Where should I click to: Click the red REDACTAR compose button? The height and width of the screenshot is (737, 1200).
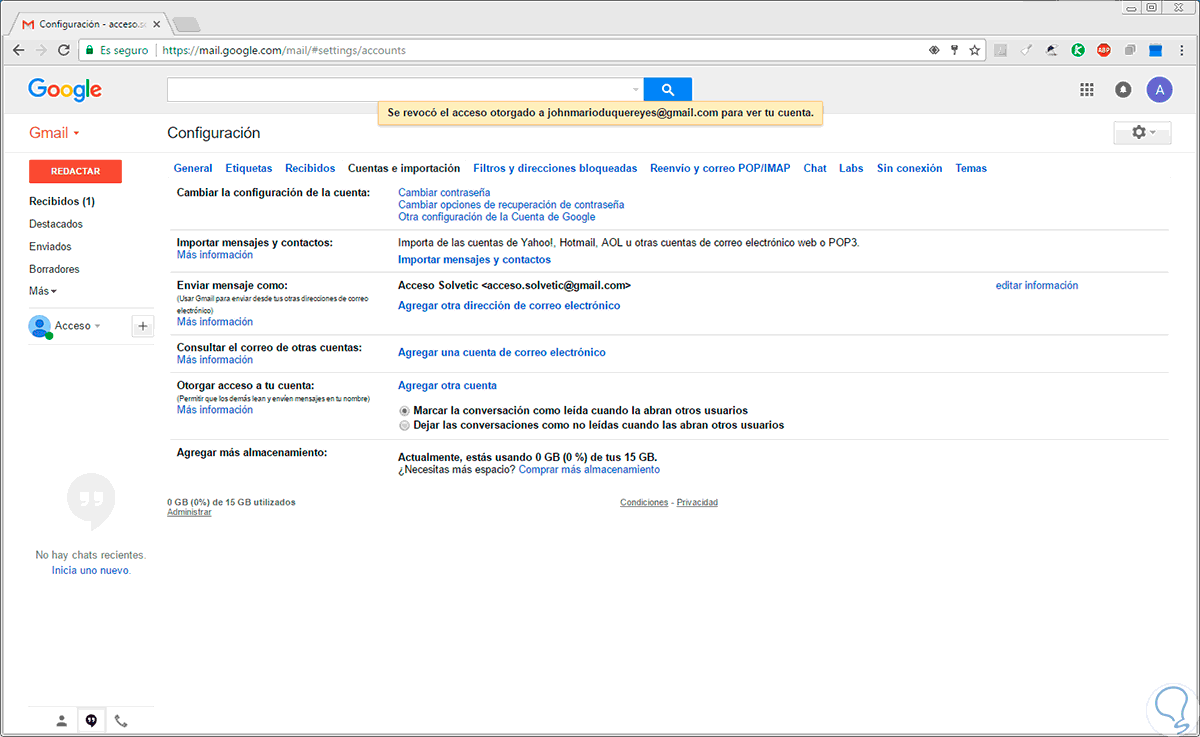click(75, 171)
